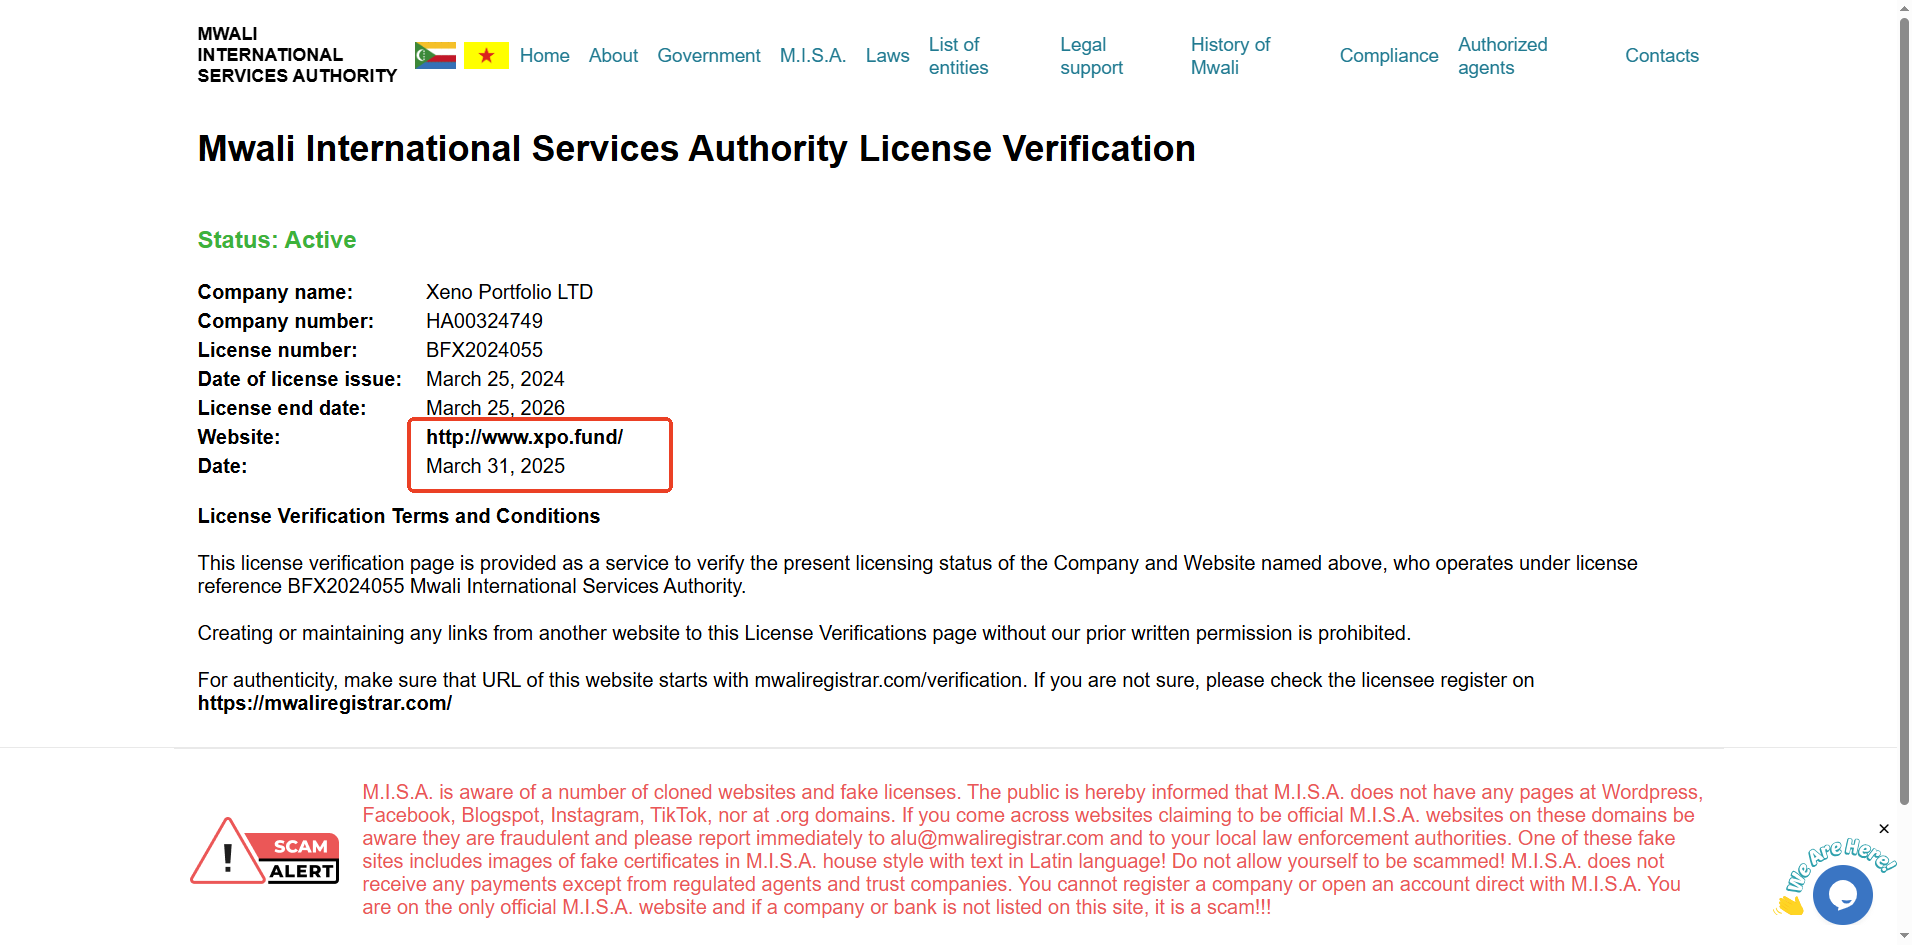Open Authorized agents page
Viewport: 1912px width, 945px height.
1502,56
